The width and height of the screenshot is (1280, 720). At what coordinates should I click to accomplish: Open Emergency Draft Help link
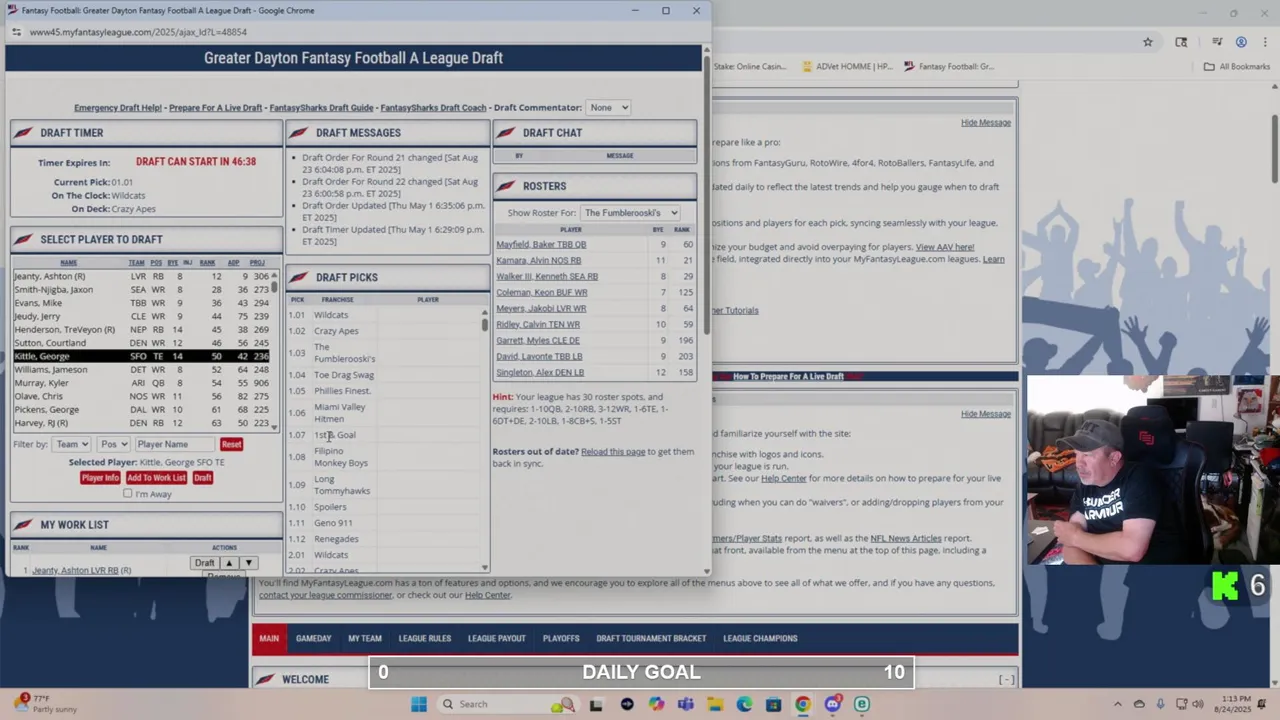tap(118, 107)
